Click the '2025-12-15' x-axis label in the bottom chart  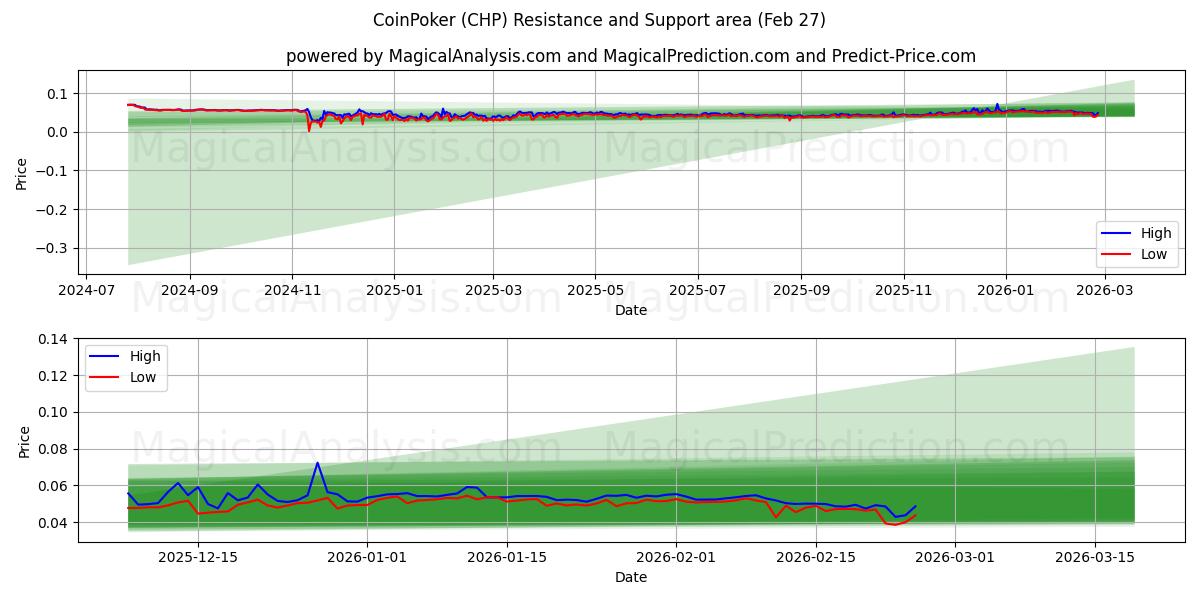click(x=197, y=556)
